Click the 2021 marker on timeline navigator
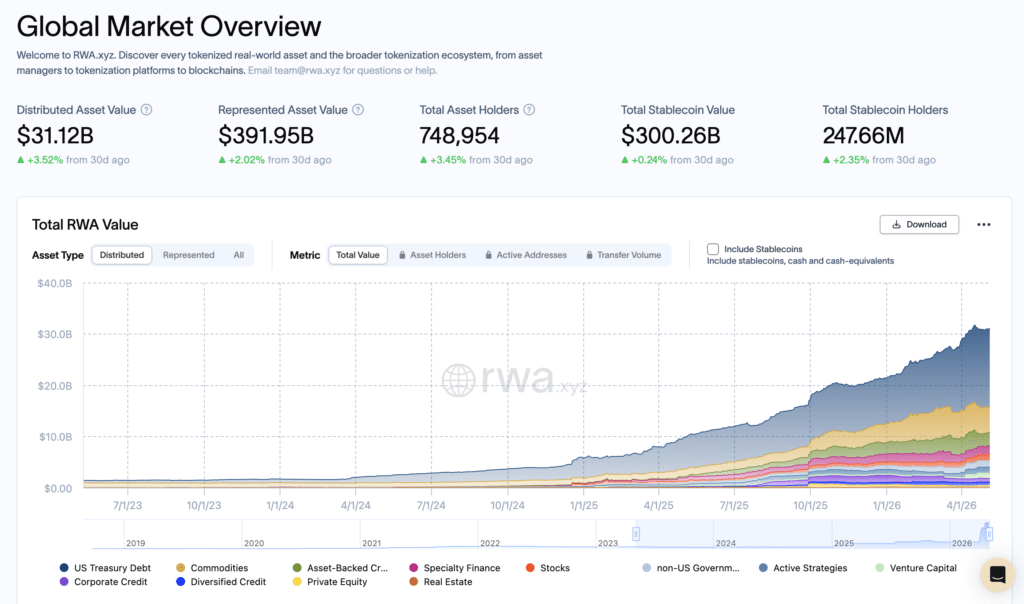 (372, 543)
